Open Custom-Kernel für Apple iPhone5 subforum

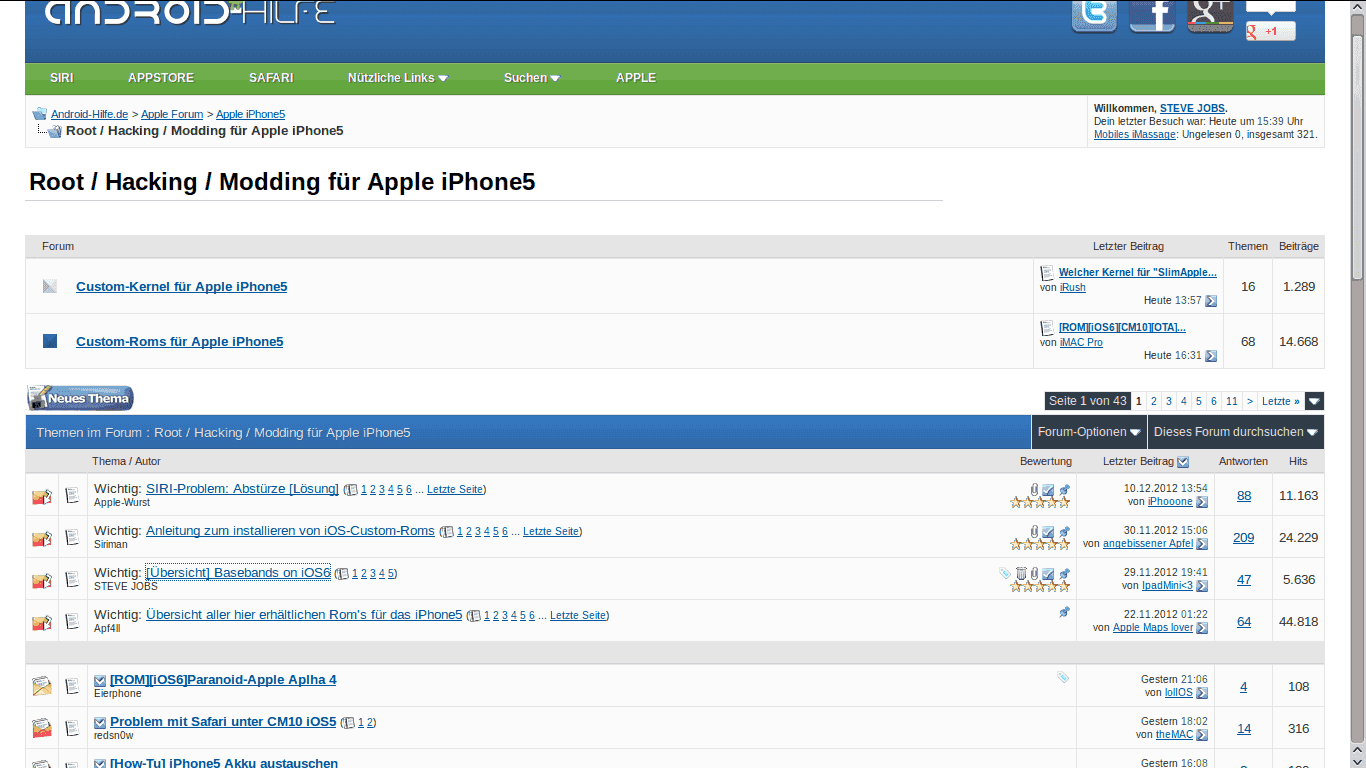(182, 286)
